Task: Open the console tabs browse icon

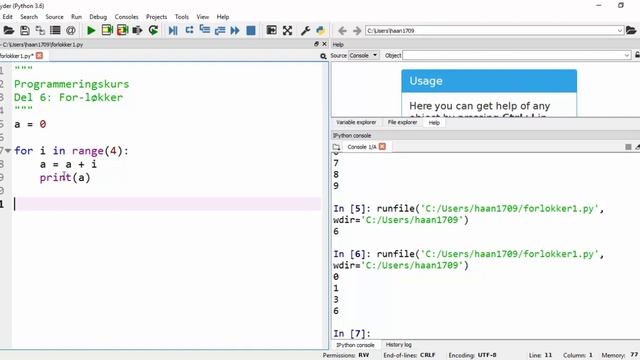Action: coord(336,147)
